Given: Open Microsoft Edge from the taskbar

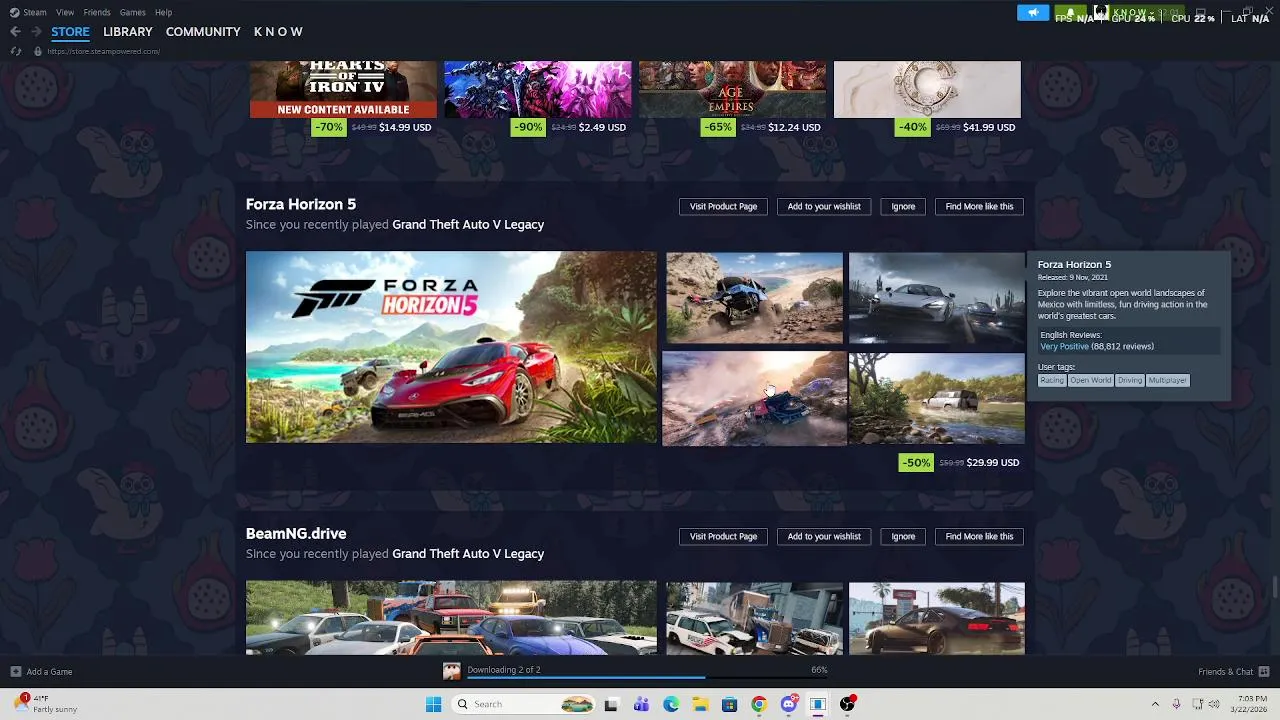Looking at the screenshot, I should 671,704.
